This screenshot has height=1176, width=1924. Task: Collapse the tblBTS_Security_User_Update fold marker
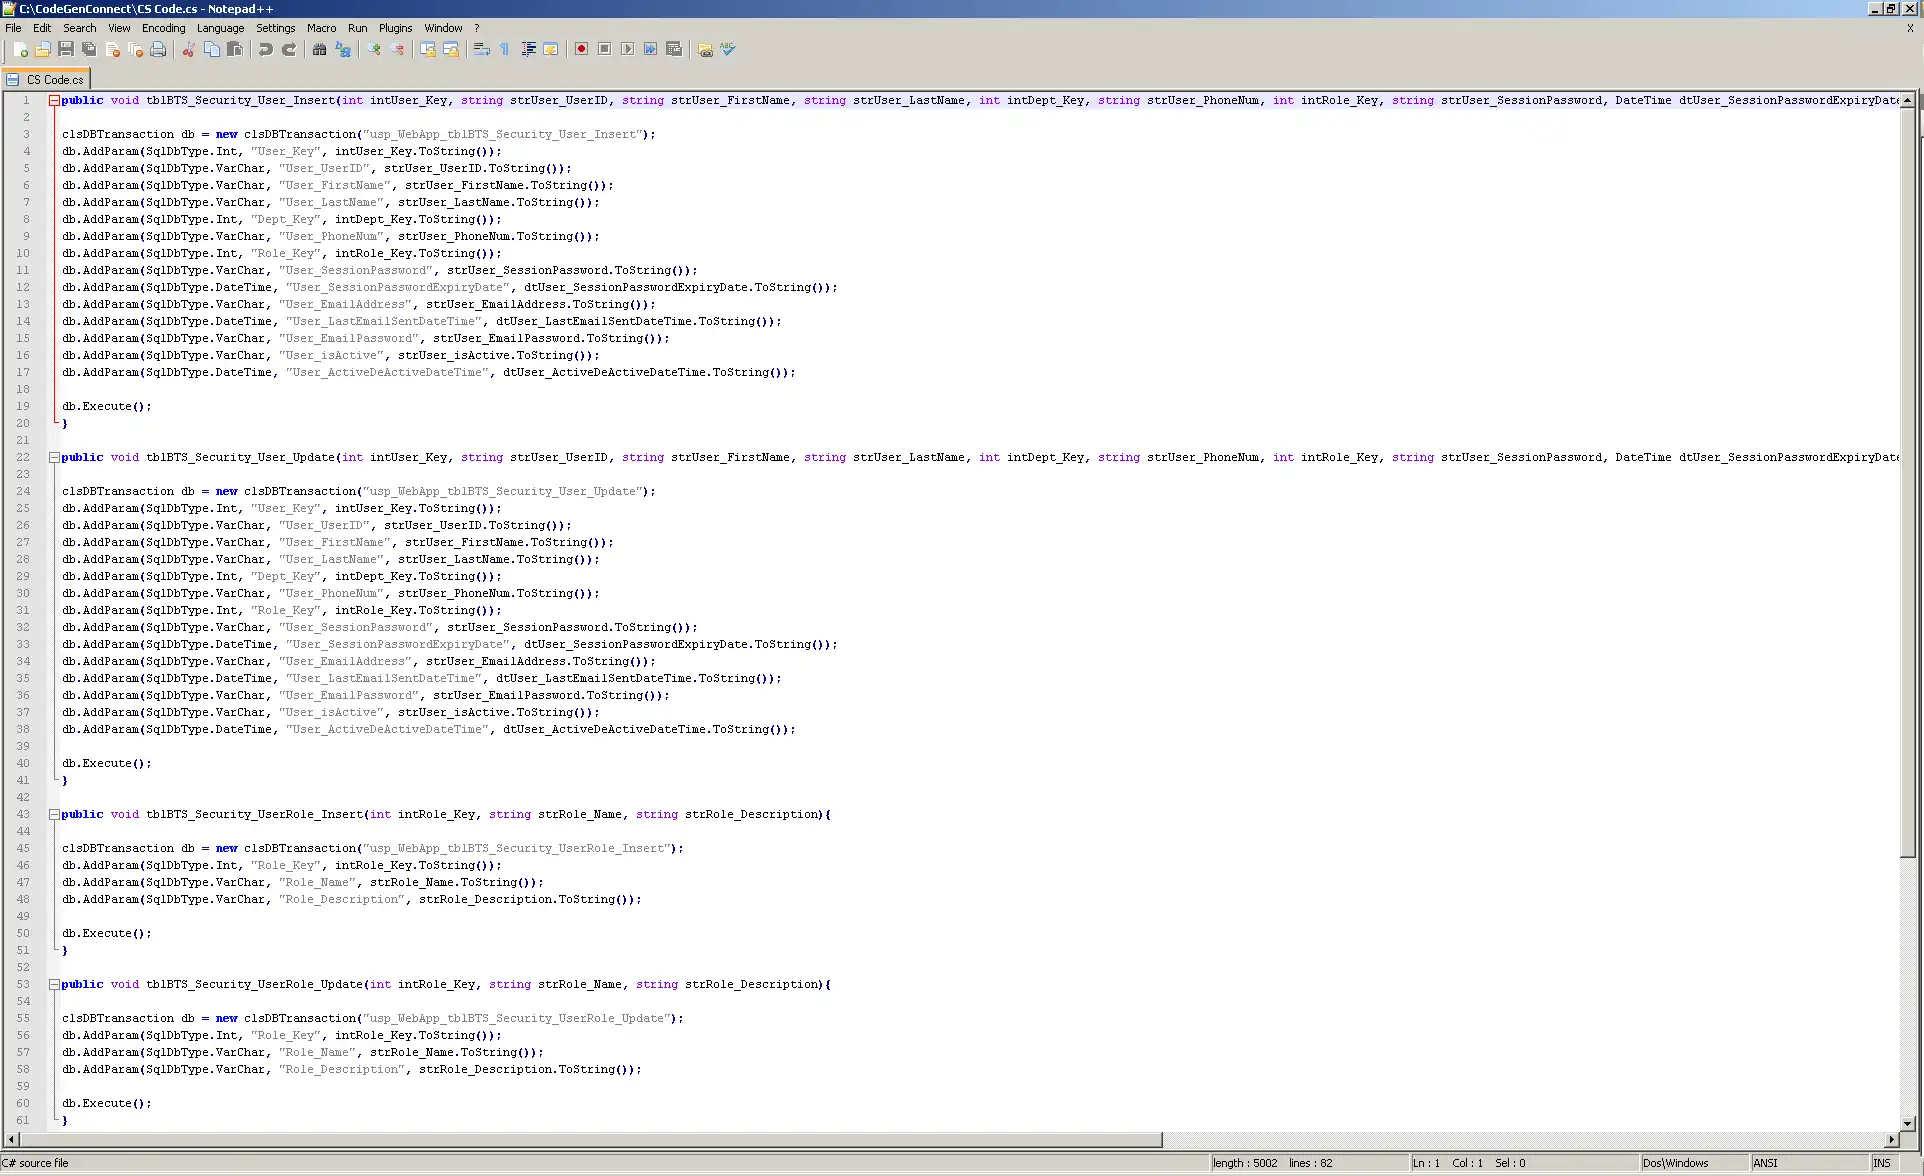(54, 458)
